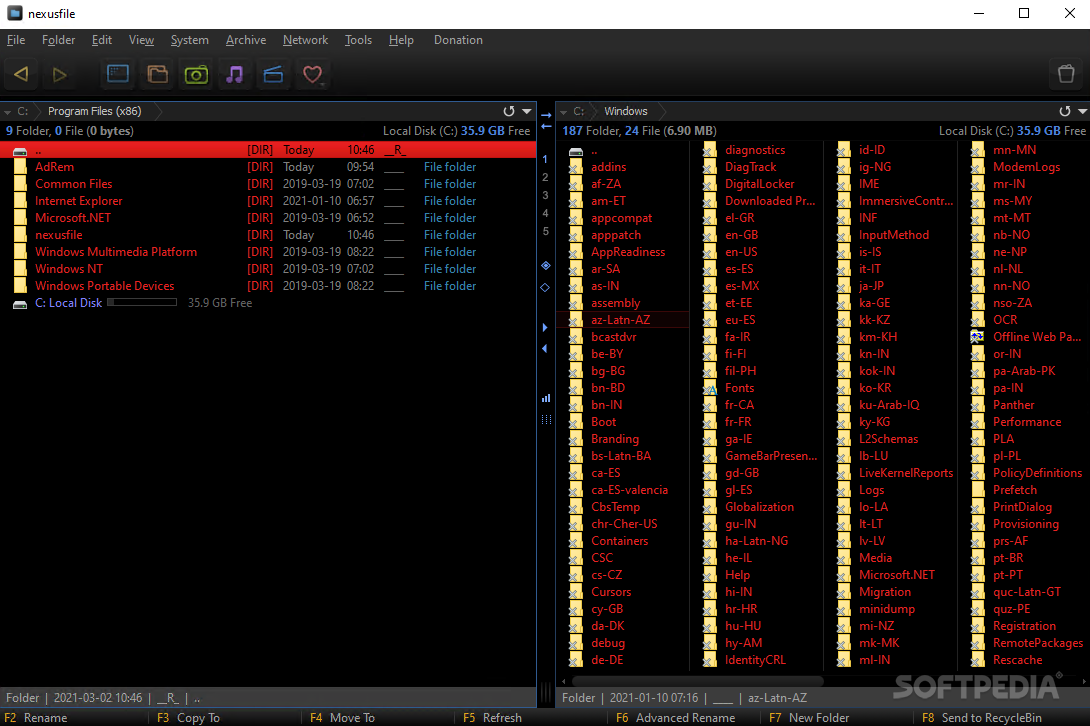Select folder slot 5 in the center strip
Screen dimensions: 1090x726
[545, 231]
